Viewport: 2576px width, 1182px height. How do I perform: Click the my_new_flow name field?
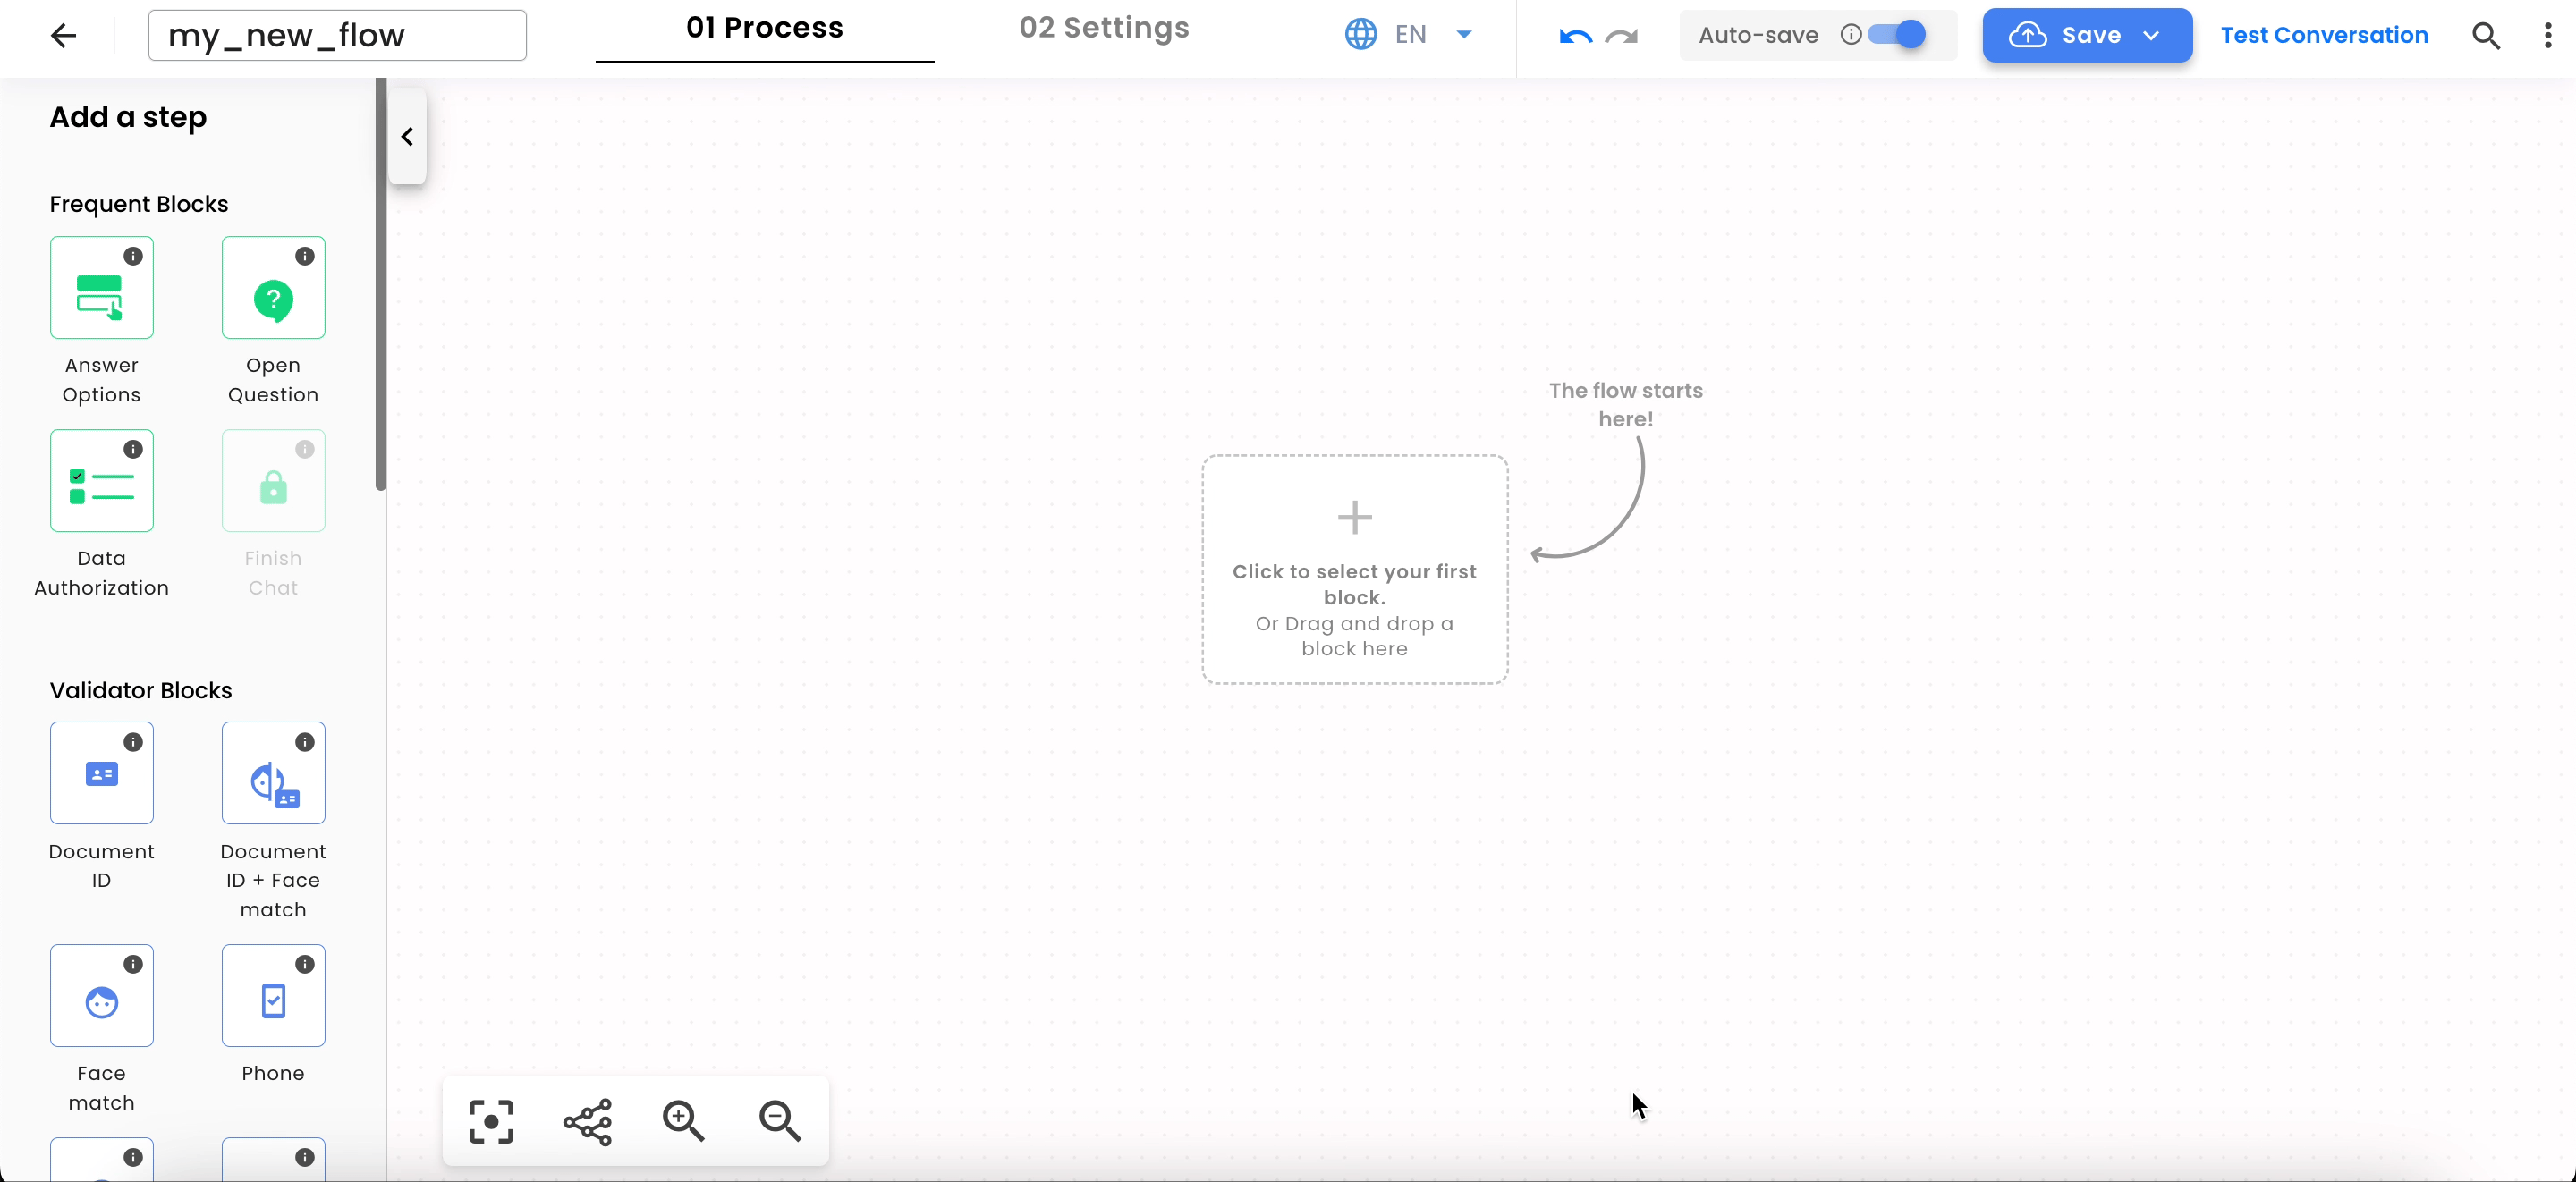[337, 35]
